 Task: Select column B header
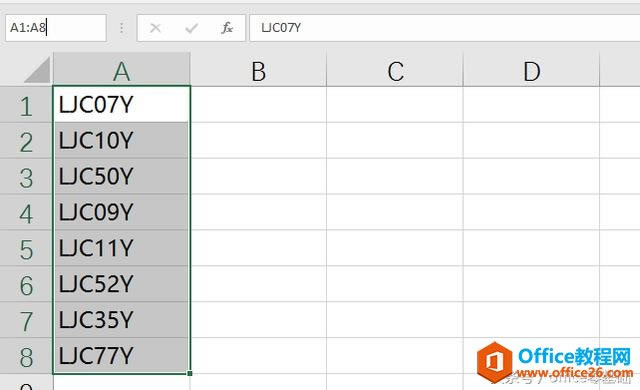[x=258, y=69]
